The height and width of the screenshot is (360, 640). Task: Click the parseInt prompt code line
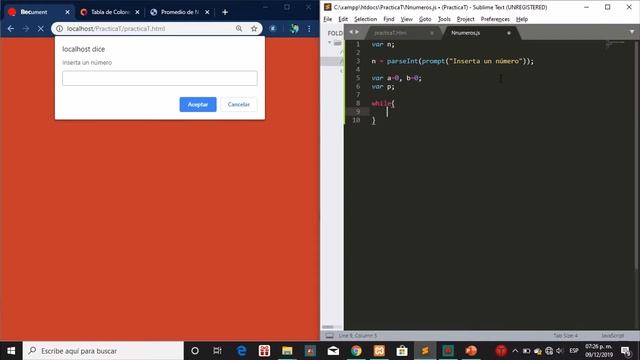[x=452, y=61]
